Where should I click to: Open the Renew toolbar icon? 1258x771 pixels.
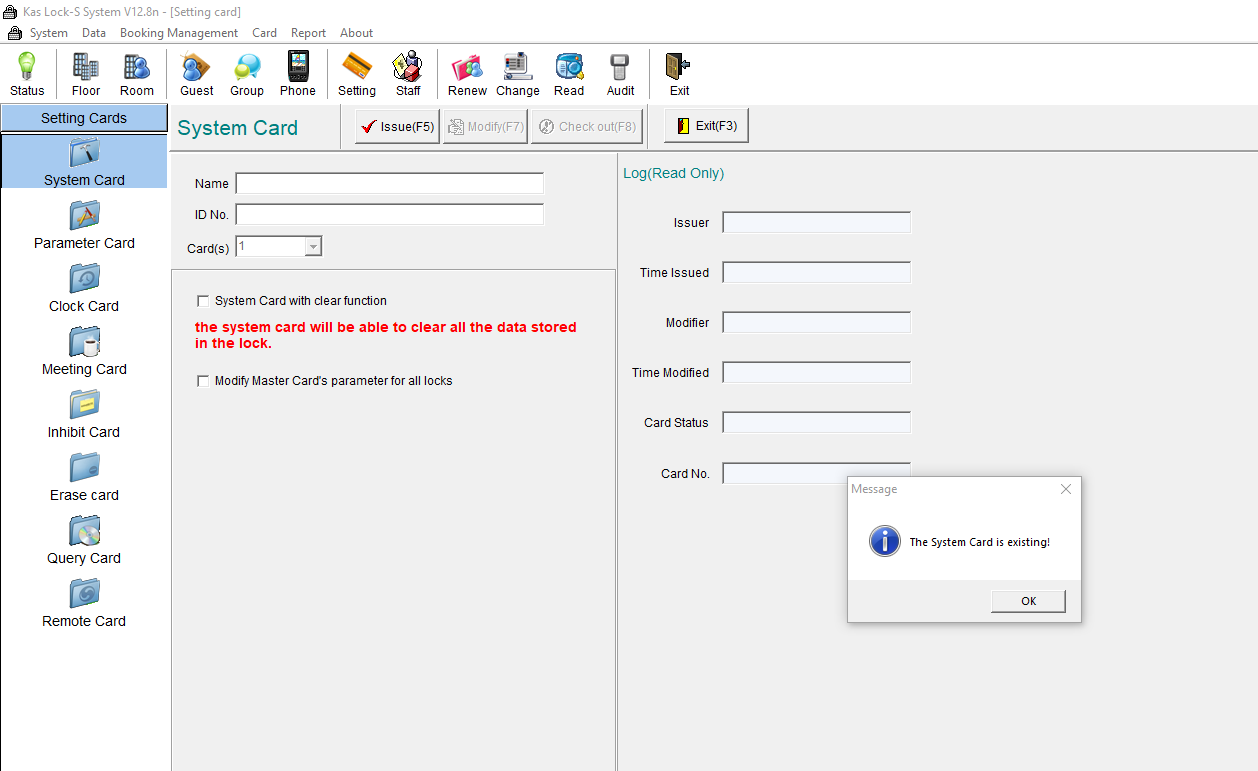(x=467, y=75)
